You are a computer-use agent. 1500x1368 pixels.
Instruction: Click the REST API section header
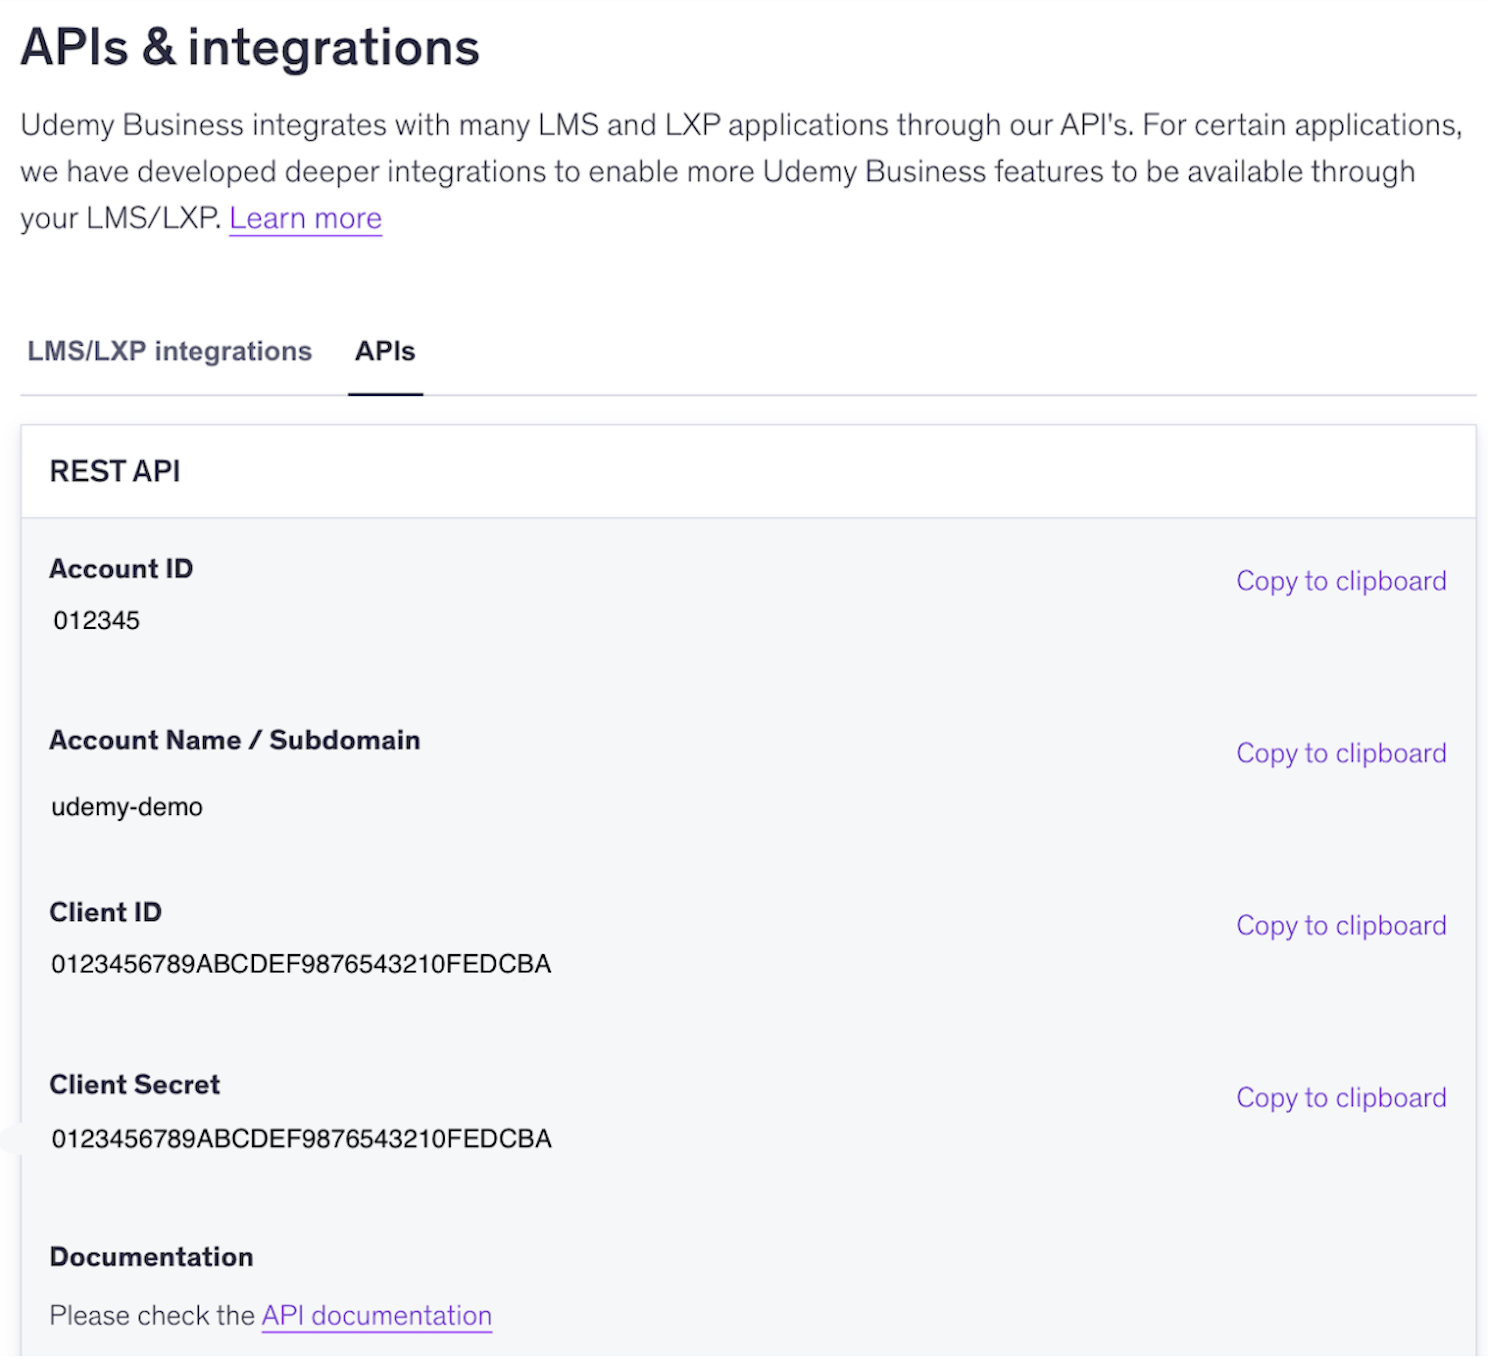click(115, 471)
